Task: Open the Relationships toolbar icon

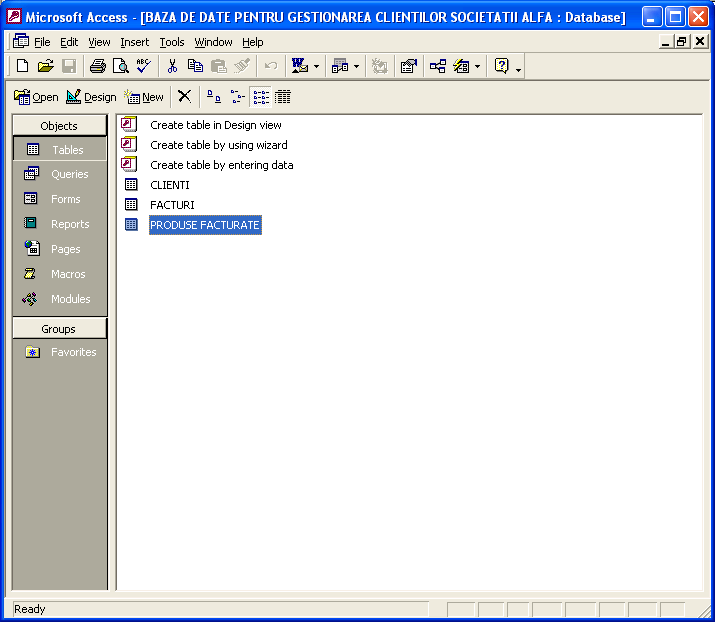Action: (438, 67)
